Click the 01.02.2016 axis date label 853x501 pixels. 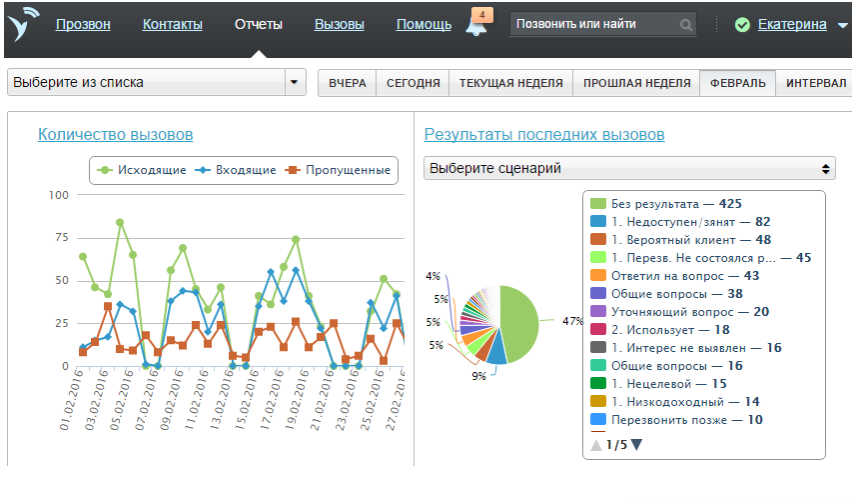point(72,400)
